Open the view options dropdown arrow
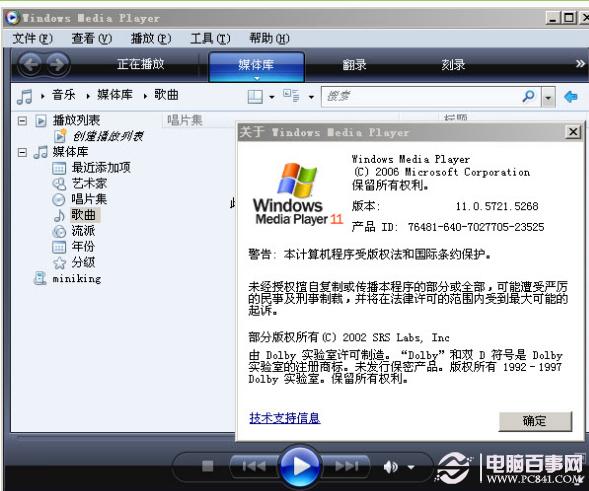The image size is (589, 491). click(x=311, y=97)
